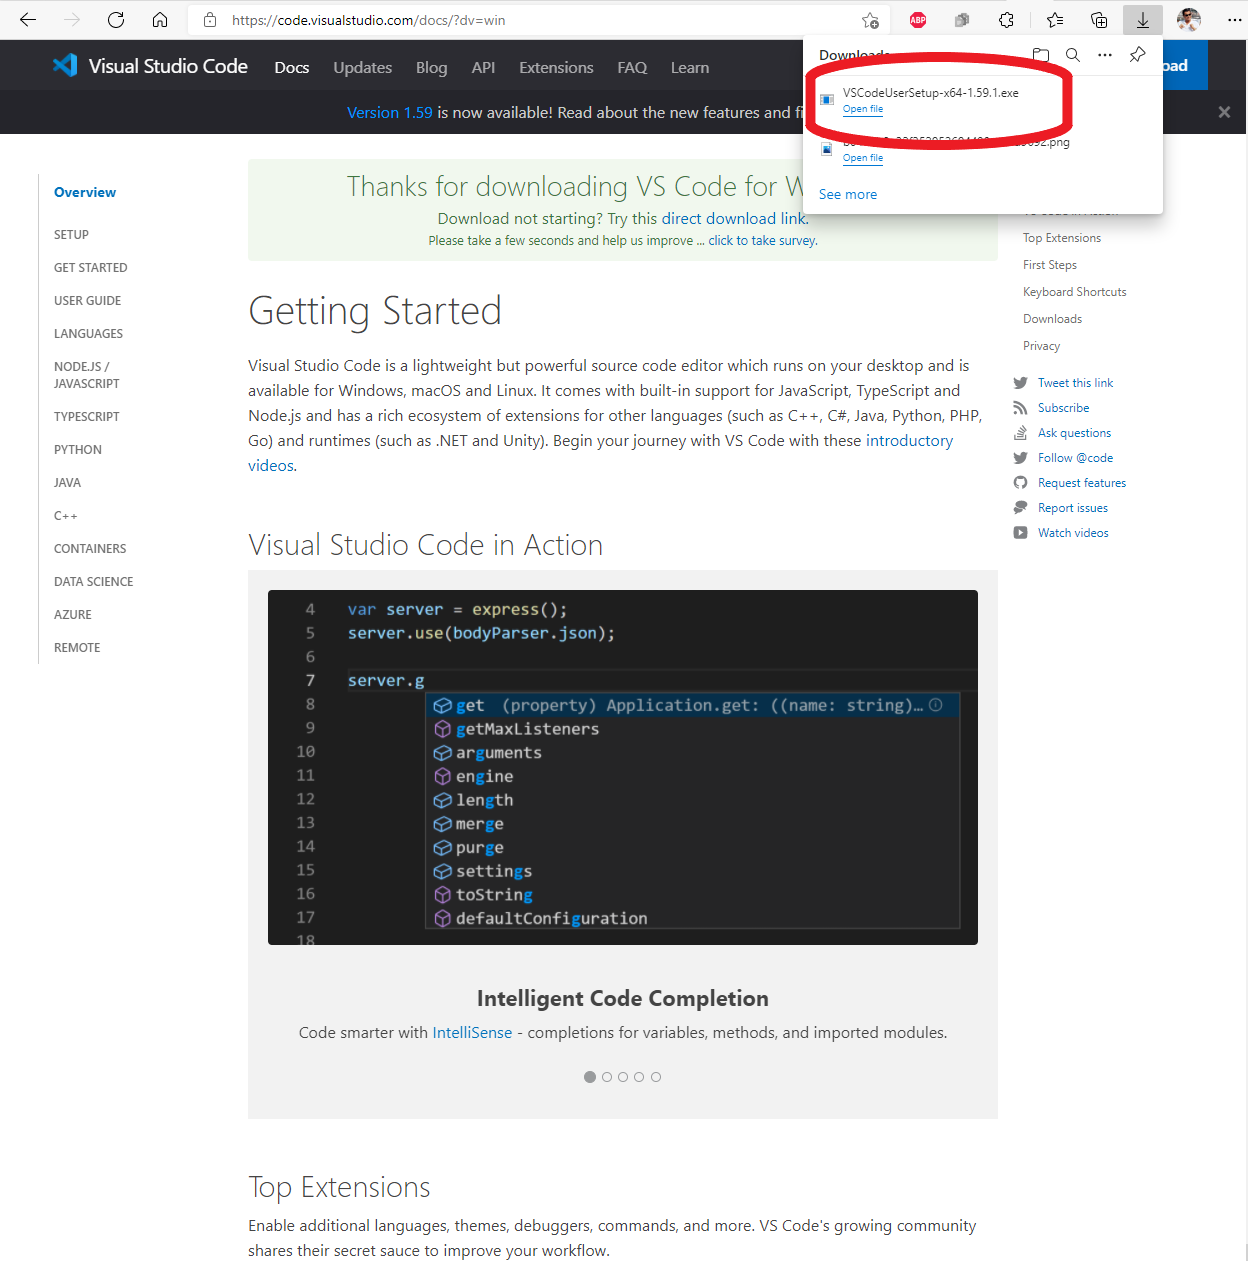Open the Collections icon
This screenshot has width=1248, height=1261.
coord(1099,20)
